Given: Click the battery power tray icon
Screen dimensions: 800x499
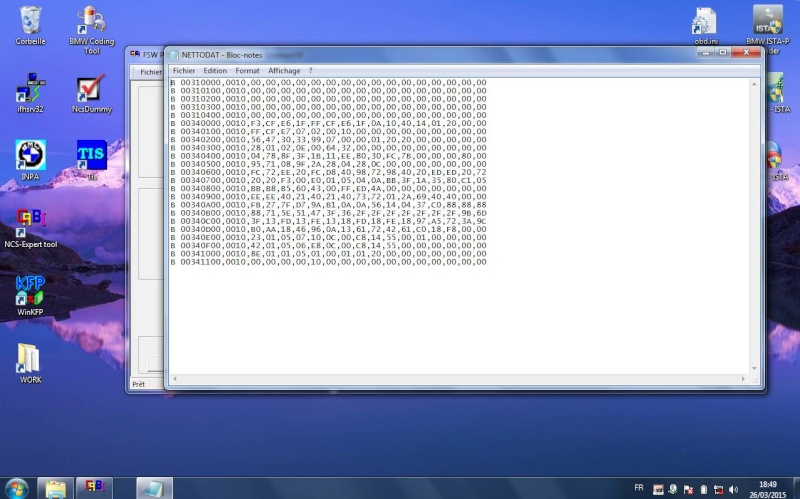Looking at the screenshot, I should pyautogui.click(x=704, y=489).
